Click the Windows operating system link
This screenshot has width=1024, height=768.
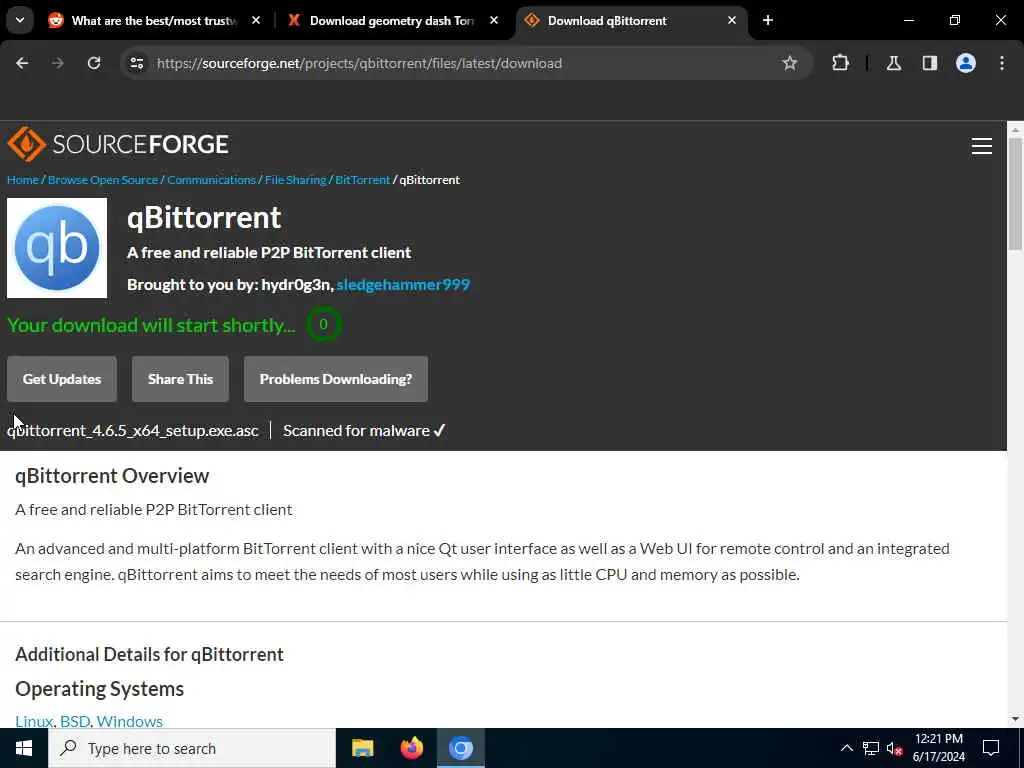tap(129, 721)
